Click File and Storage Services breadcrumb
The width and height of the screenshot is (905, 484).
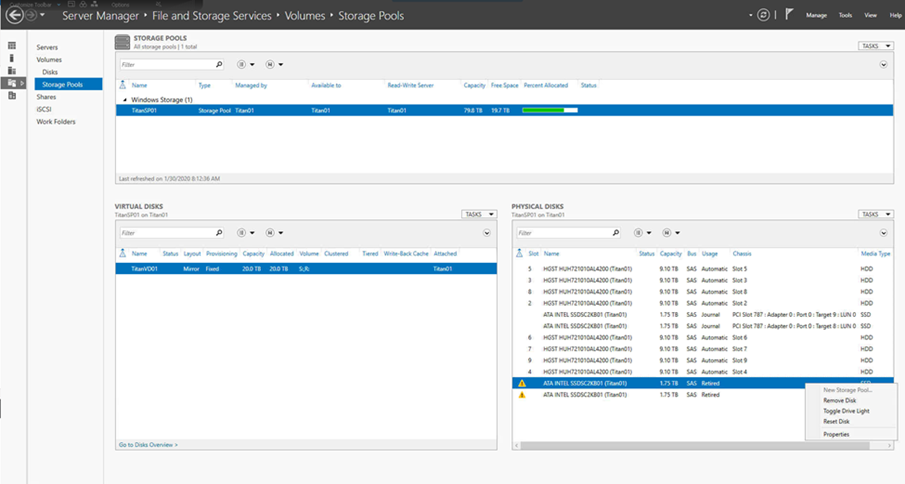click(x=211, y=16)
